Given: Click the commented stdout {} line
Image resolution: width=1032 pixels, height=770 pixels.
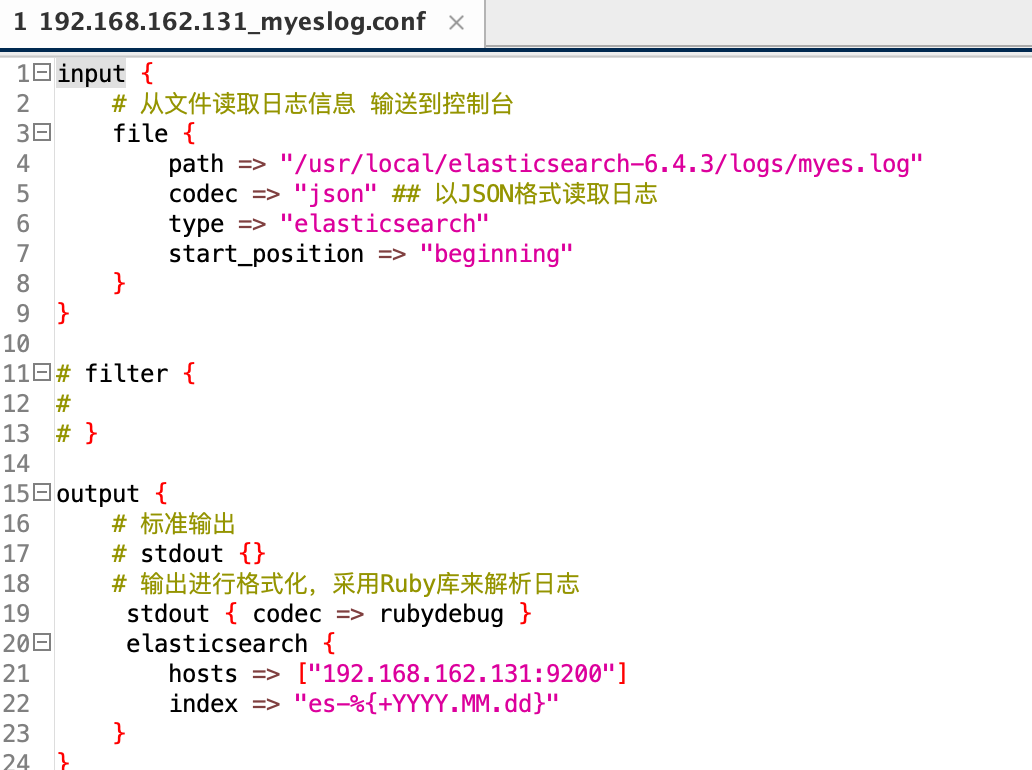Looking at the screenshot, I should pyautogui.click(x=189, y=554).
